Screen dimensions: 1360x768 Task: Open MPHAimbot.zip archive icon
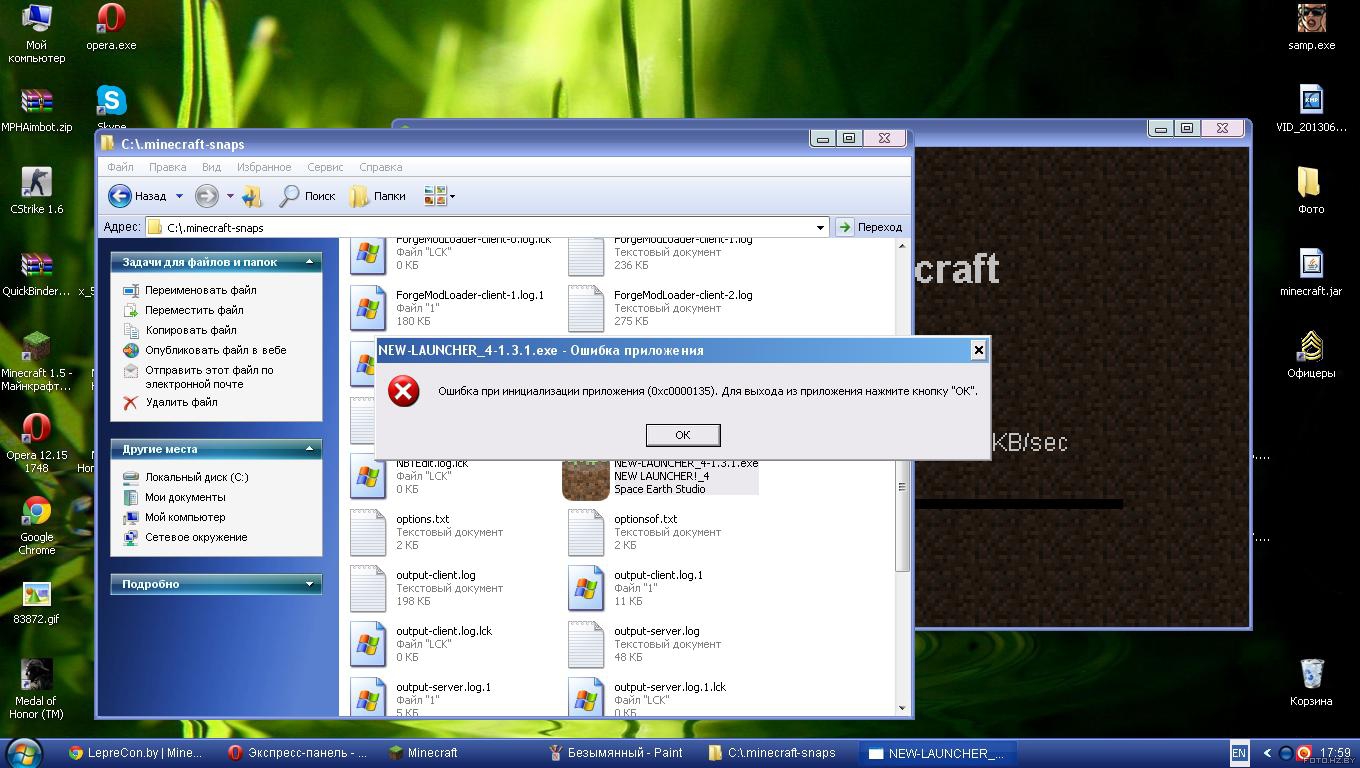[x=36, y=110]
